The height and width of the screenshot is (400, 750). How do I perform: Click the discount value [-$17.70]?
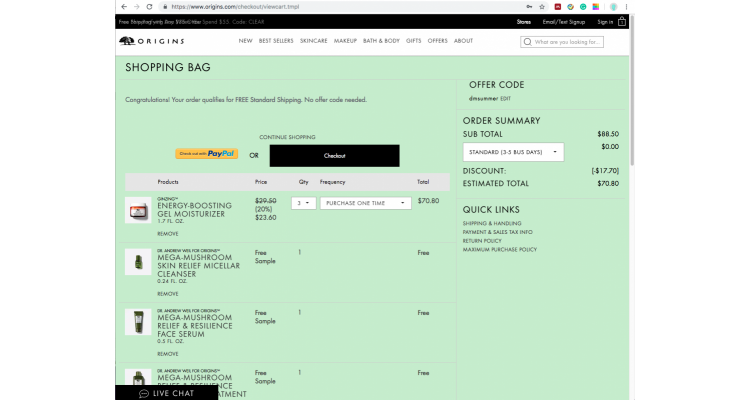click(x=605, y=171)
